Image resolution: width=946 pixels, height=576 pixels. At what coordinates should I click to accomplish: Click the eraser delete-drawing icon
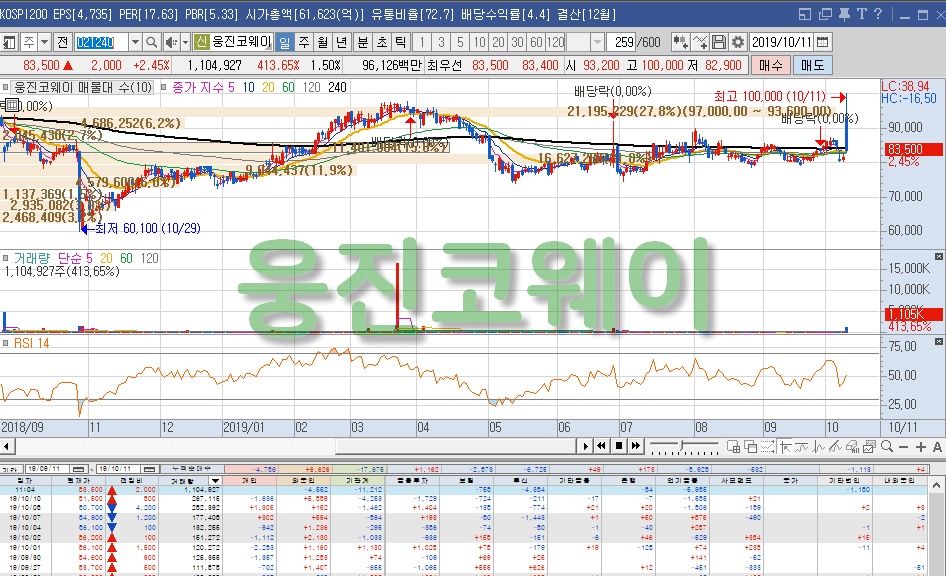[x=852, y=447]
